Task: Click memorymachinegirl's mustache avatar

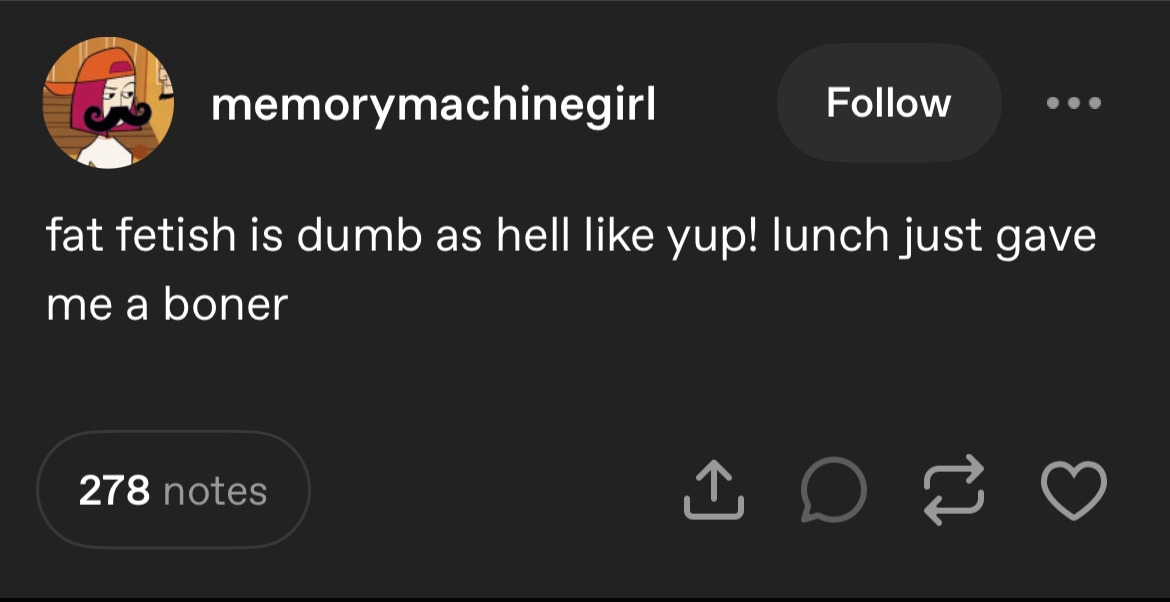Action: point(108,103)
